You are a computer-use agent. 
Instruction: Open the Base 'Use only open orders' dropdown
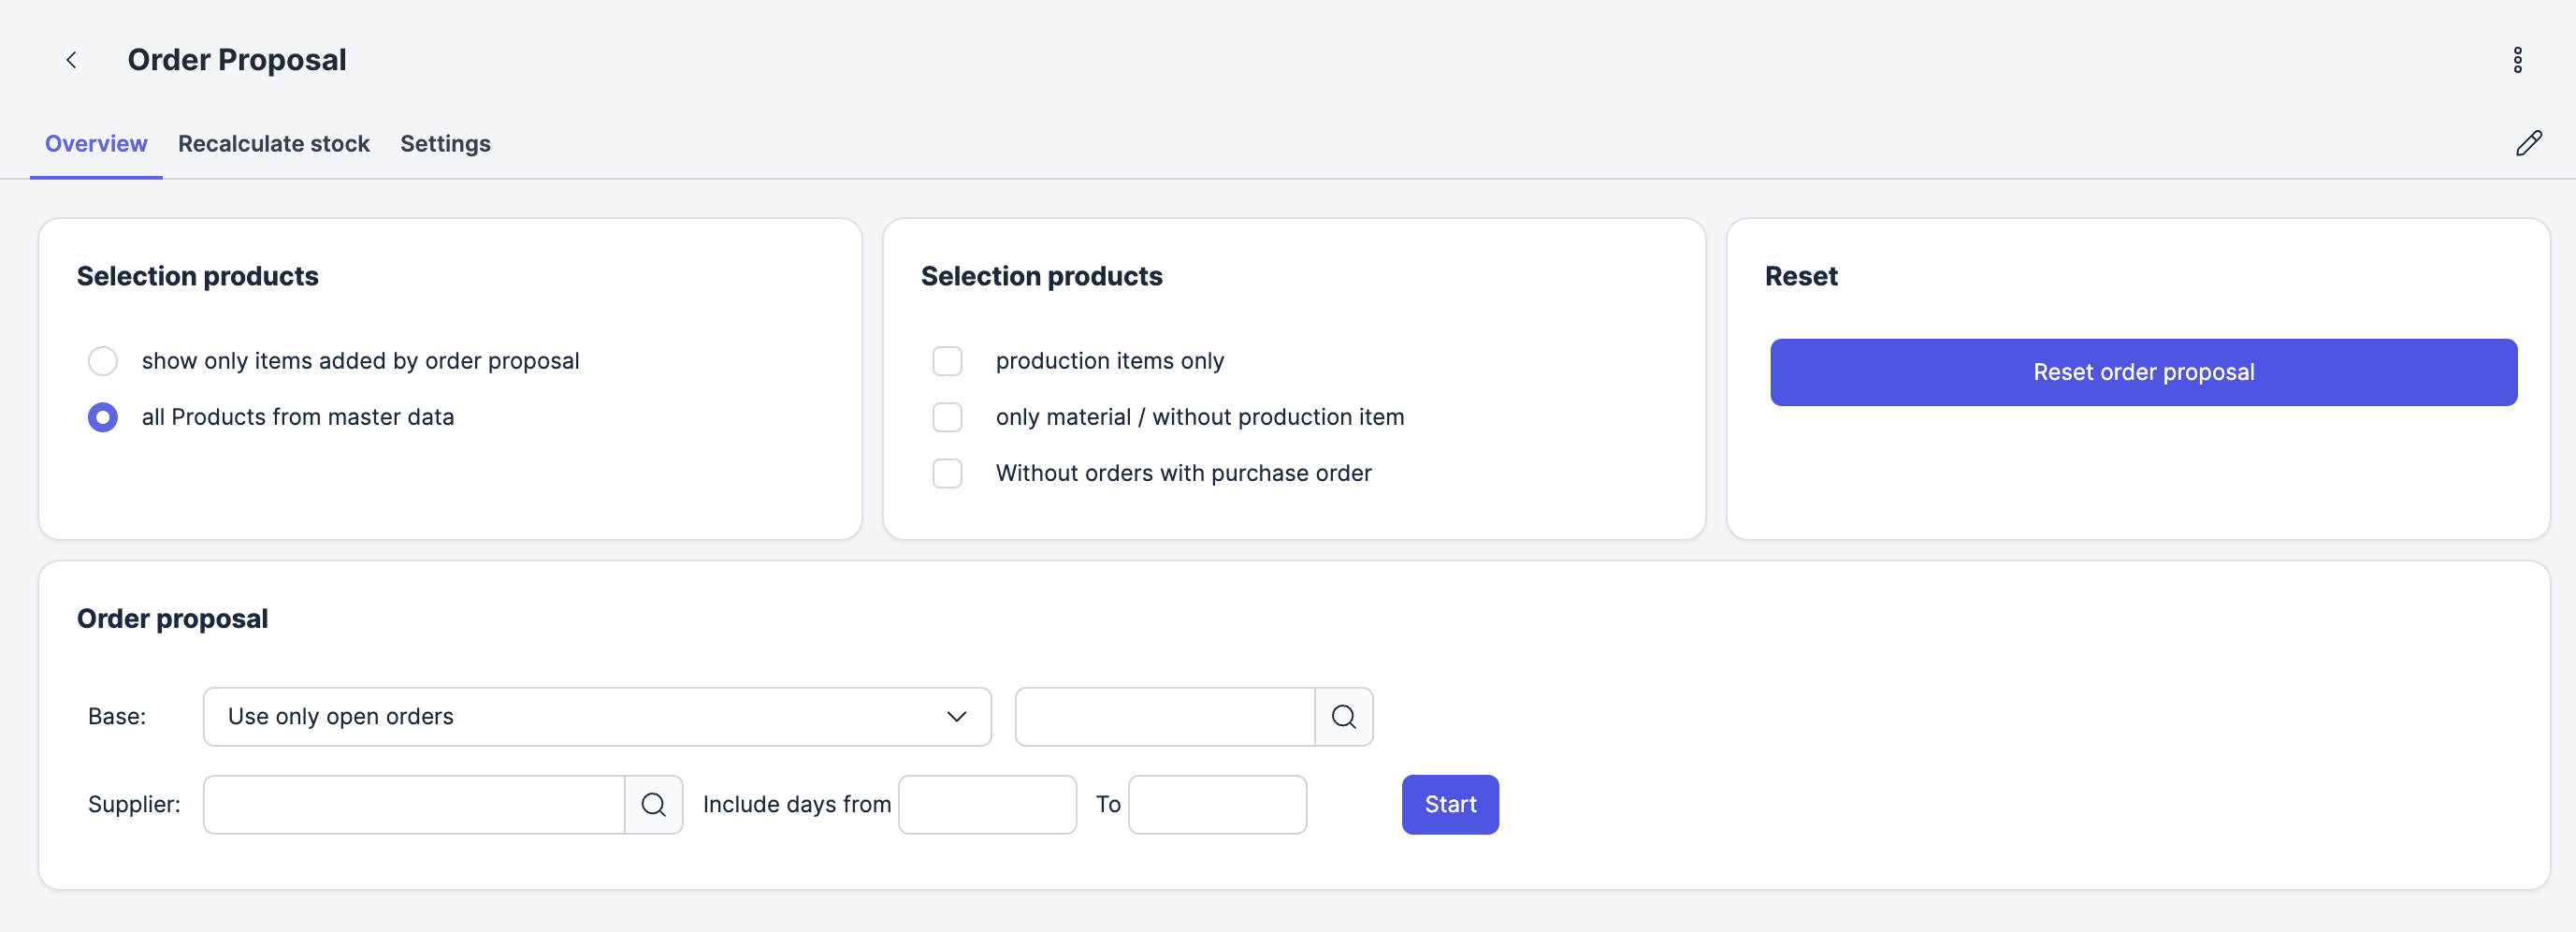click(x=597, y=716)
